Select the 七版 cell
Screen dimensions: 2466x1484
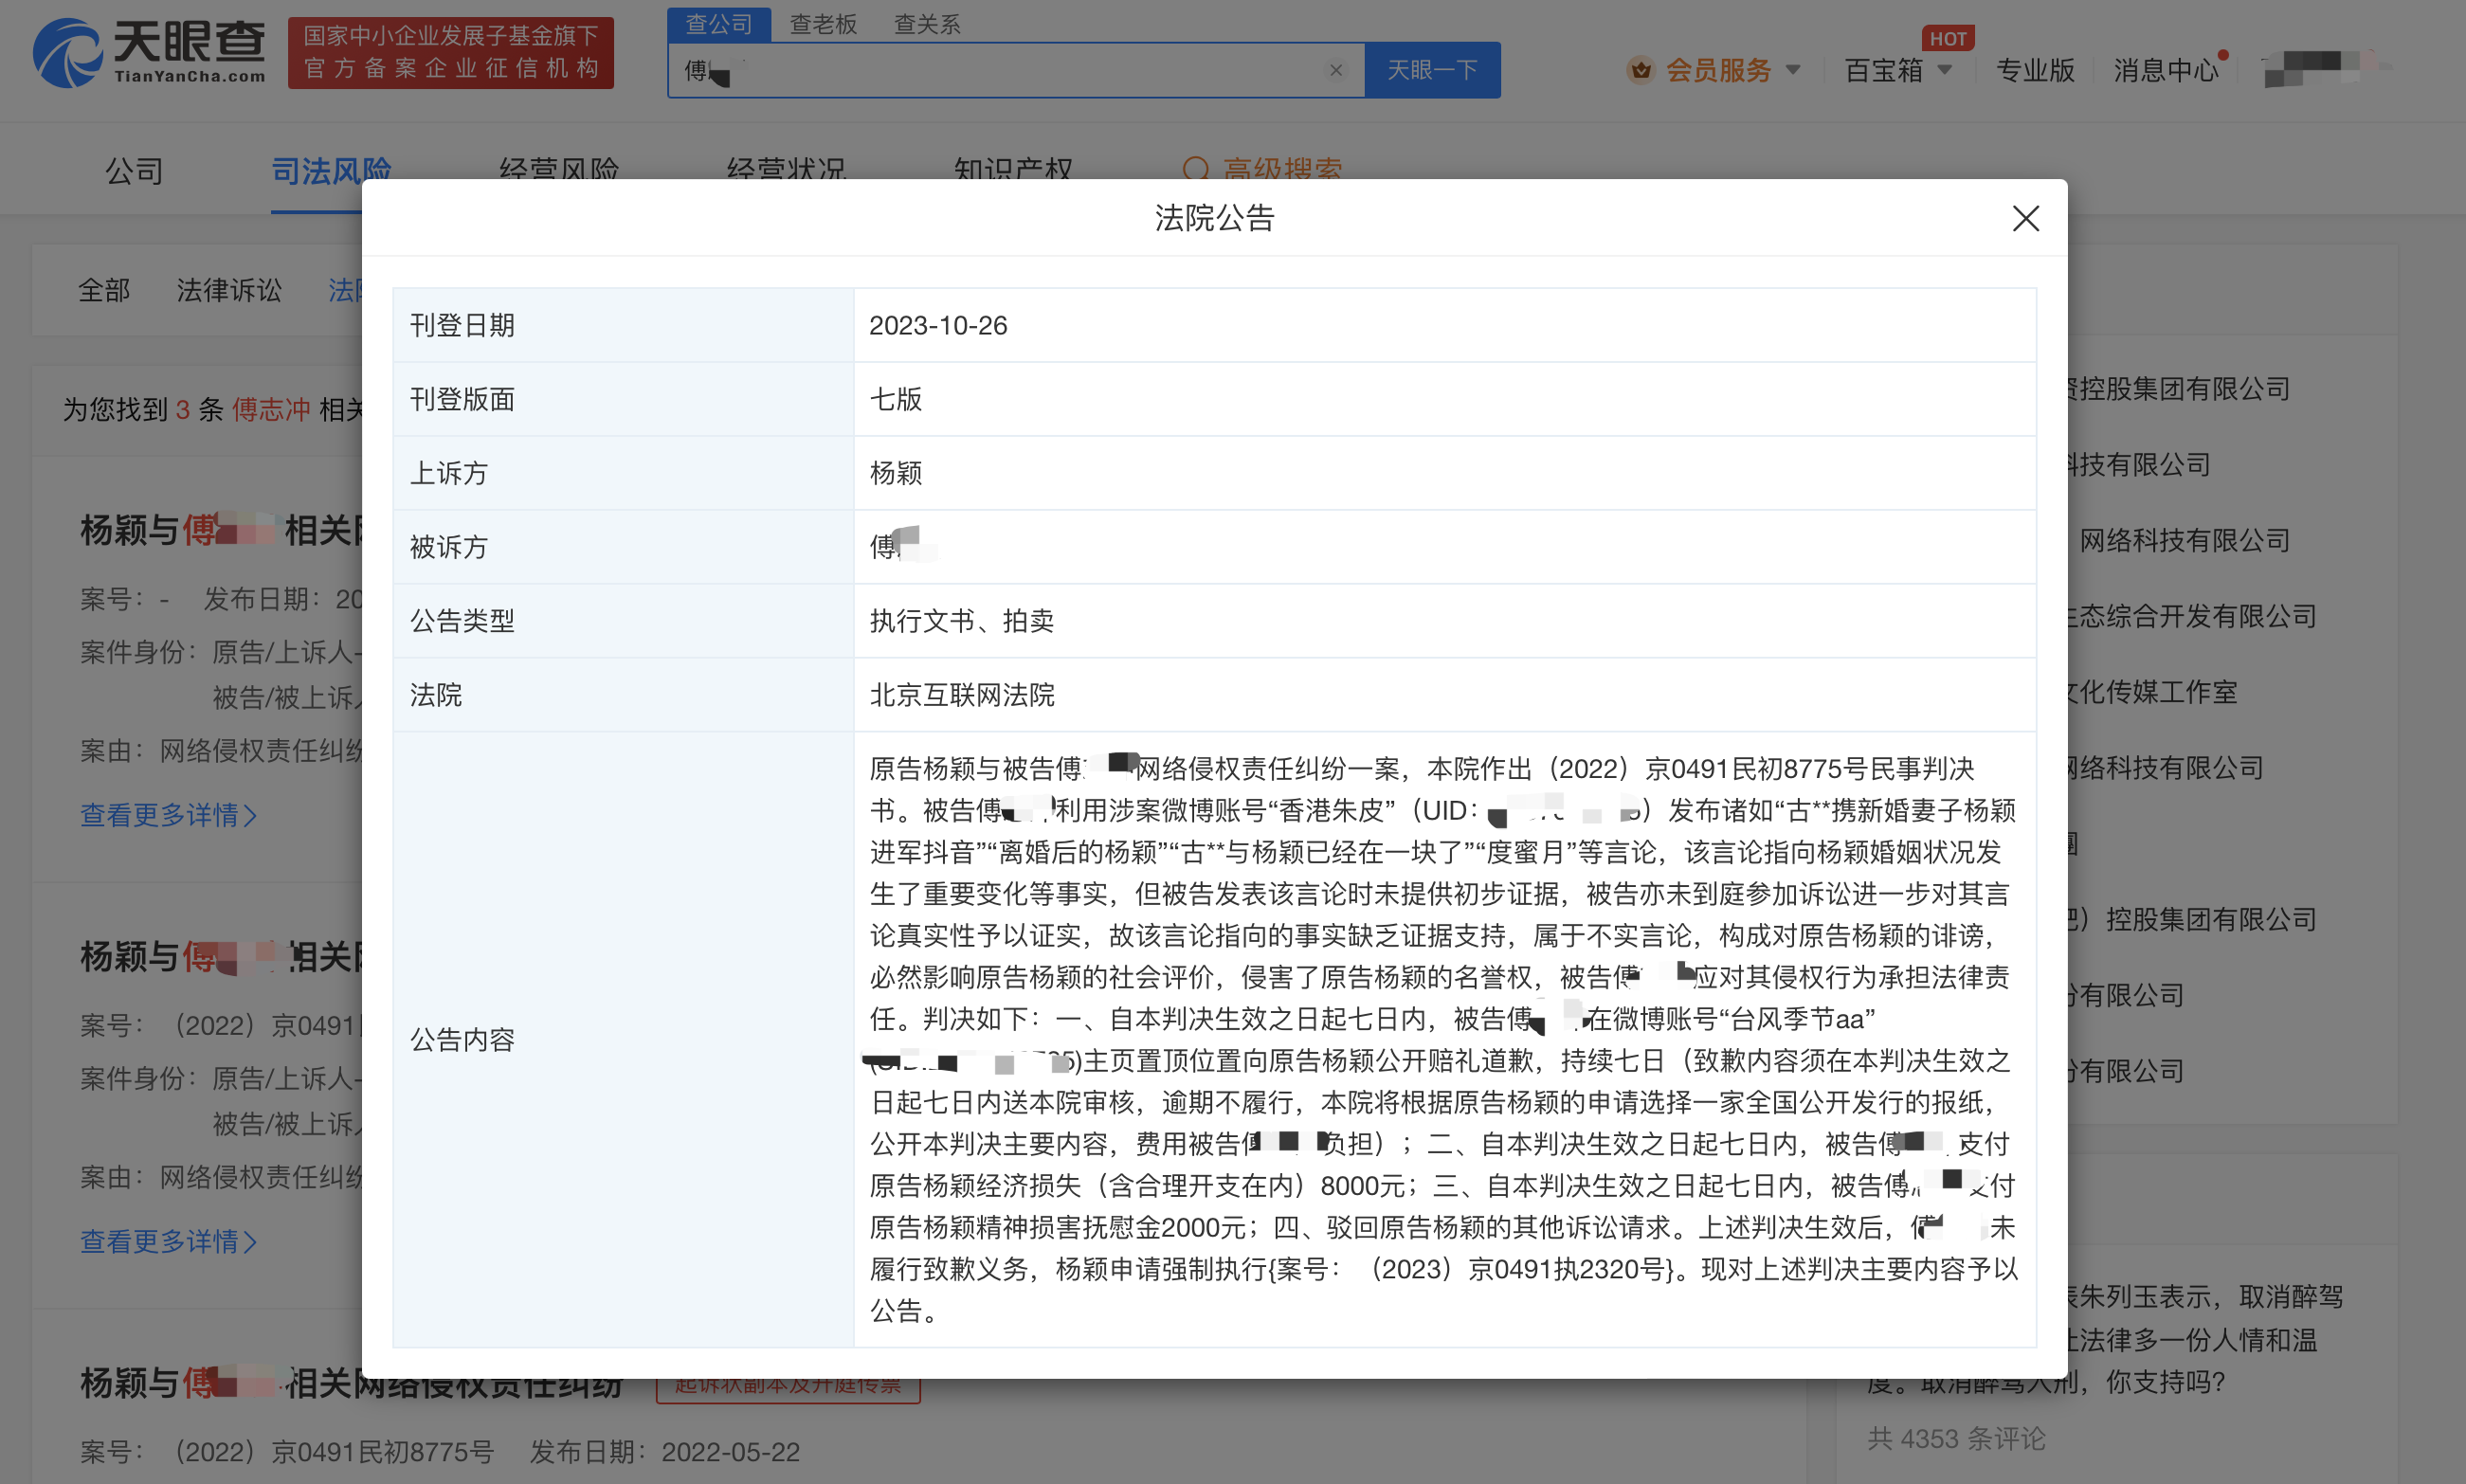(x=1445, y=399)
